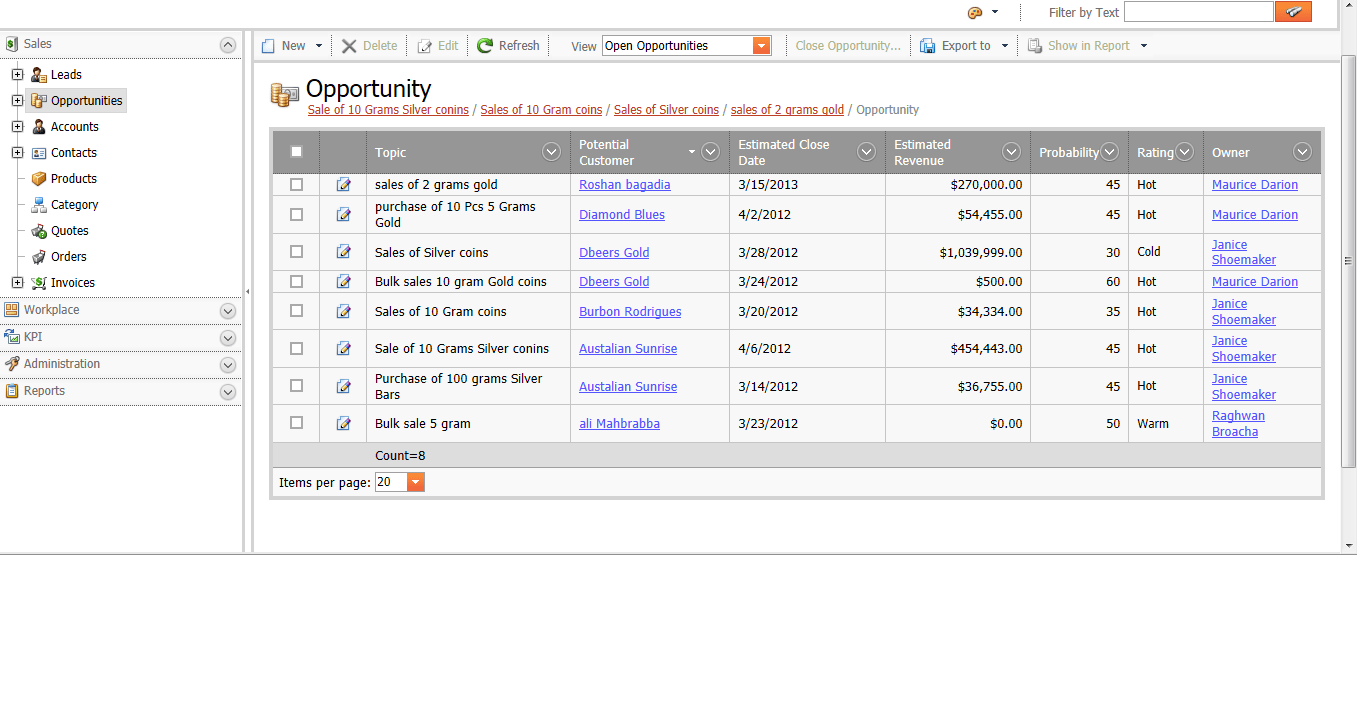Open the Items per page dropdown
This screenshot has width=1366, height=718.
415,483
